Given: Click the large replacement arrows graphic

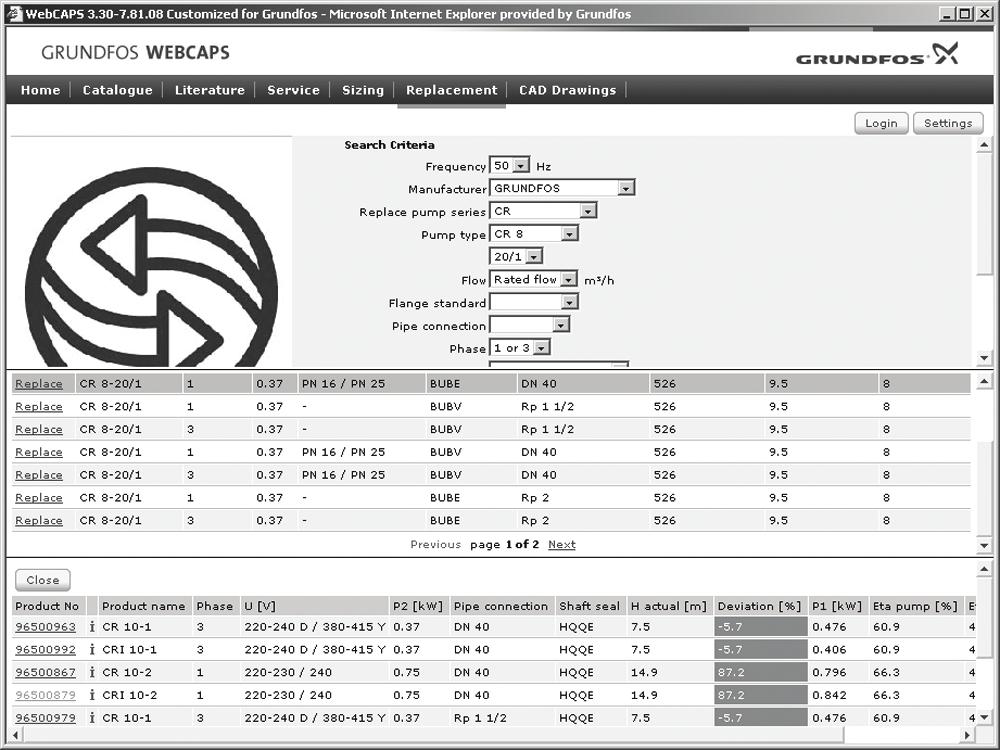Looking at the screenshot, I should pyautogui.click(x=151, y=267).
